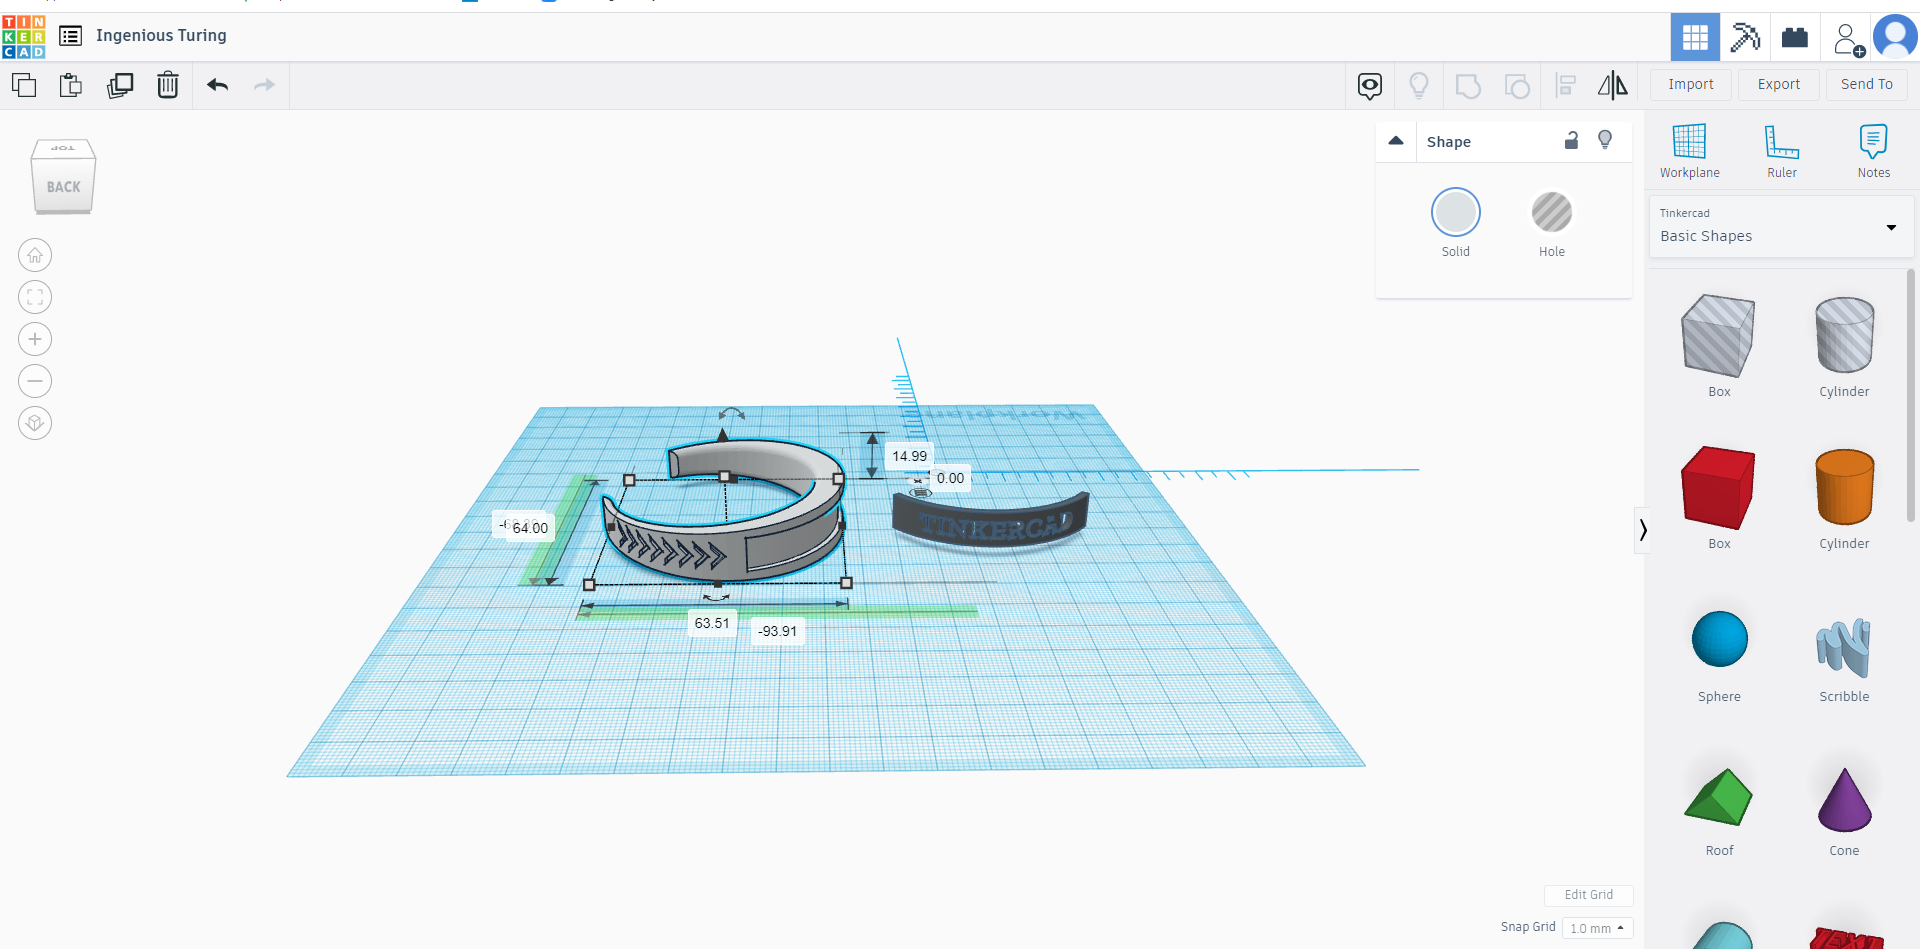Screen dimensions: 1920x949
Task: Open the main Tinkercad menu list
Action: click(70, 35)
